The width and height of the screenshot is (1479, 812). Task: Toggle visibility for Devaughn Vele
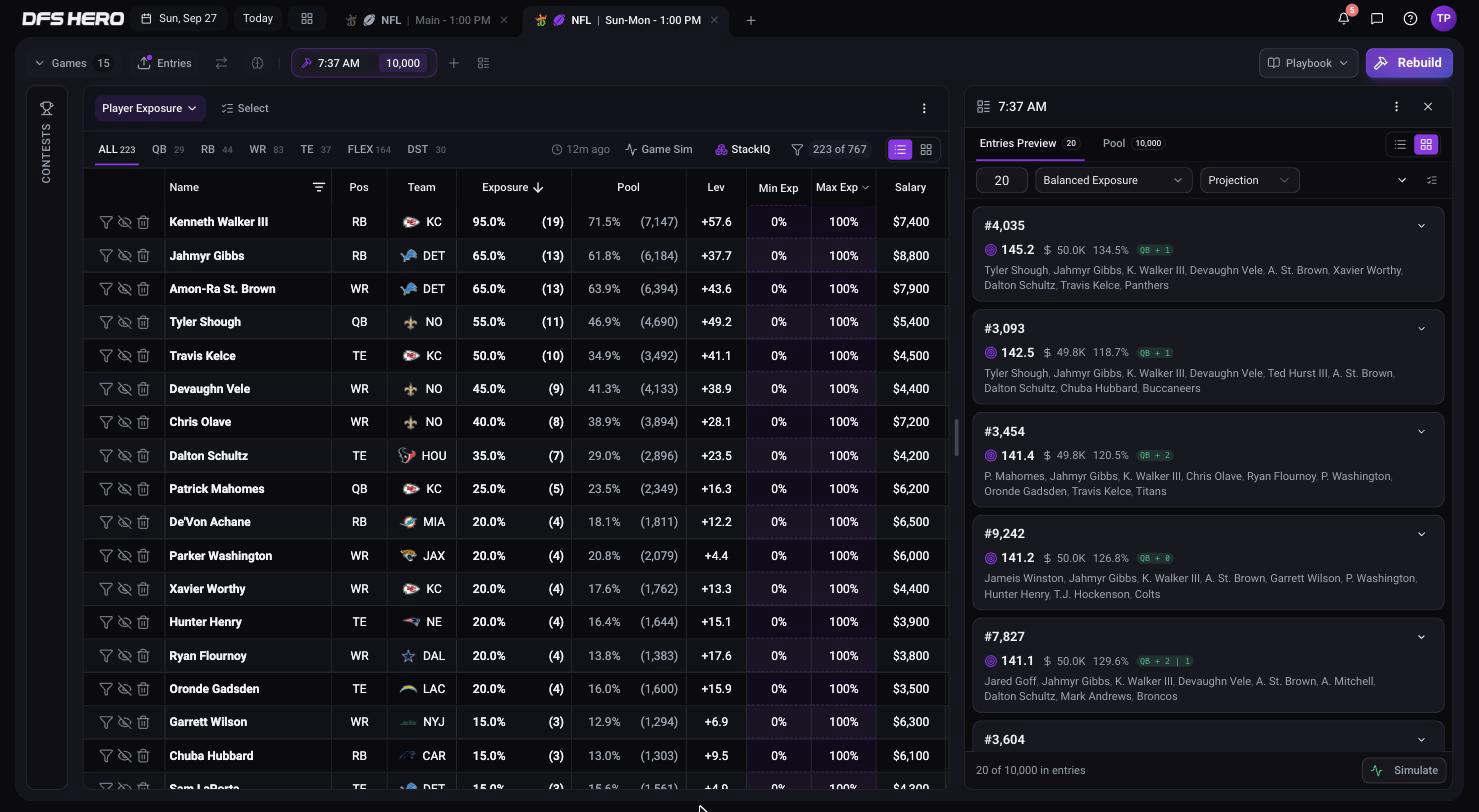point(124,389)
